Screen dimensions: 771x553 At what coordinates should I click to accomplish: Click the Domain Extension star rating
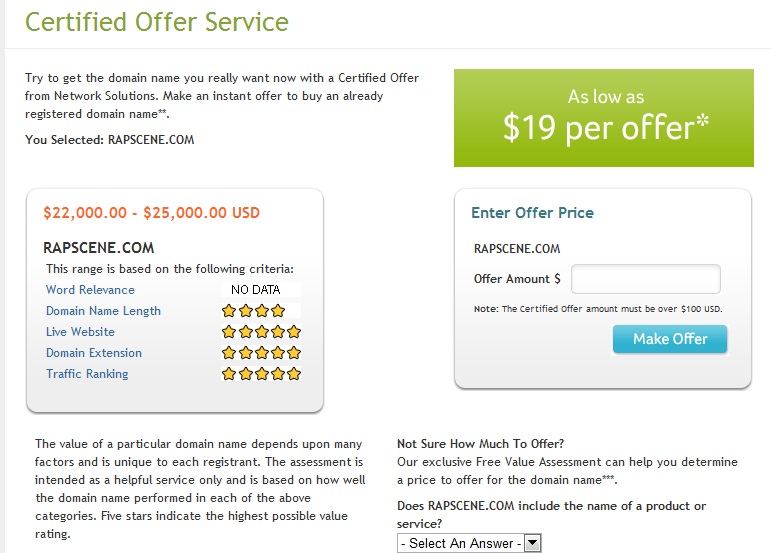(x=261, y=353)
